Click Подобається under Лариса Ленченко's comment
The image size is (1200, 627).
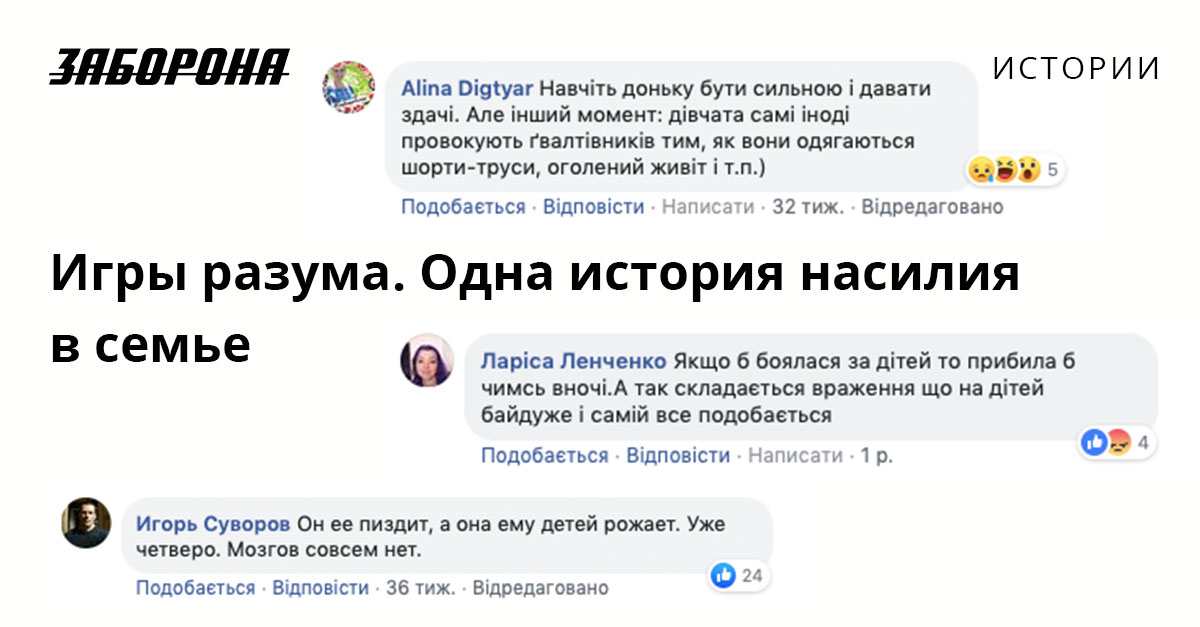click(x=545, y=455)
